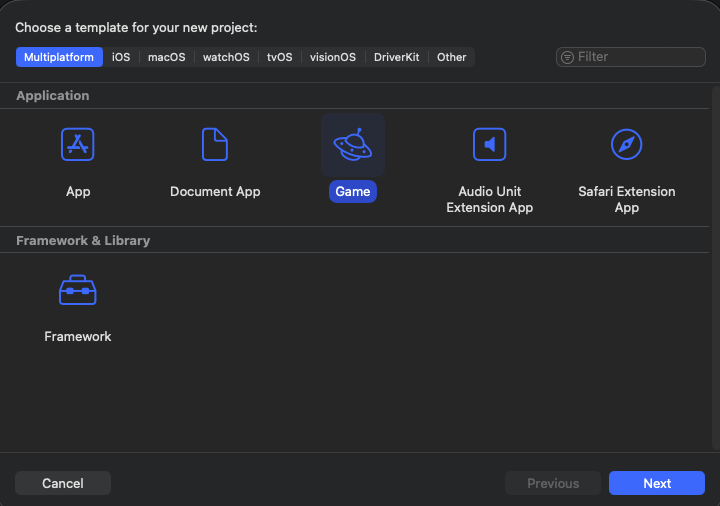Click the "Document App" label
The width and height of the screenshot is (720, 506).
point(215,191)
